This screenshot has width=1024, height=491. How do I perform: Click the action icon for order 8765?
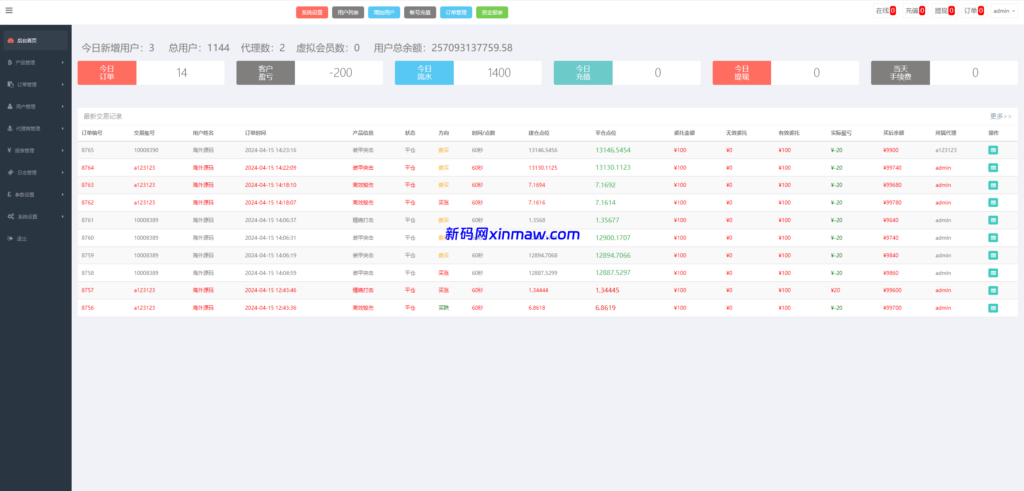click(993, 150)
